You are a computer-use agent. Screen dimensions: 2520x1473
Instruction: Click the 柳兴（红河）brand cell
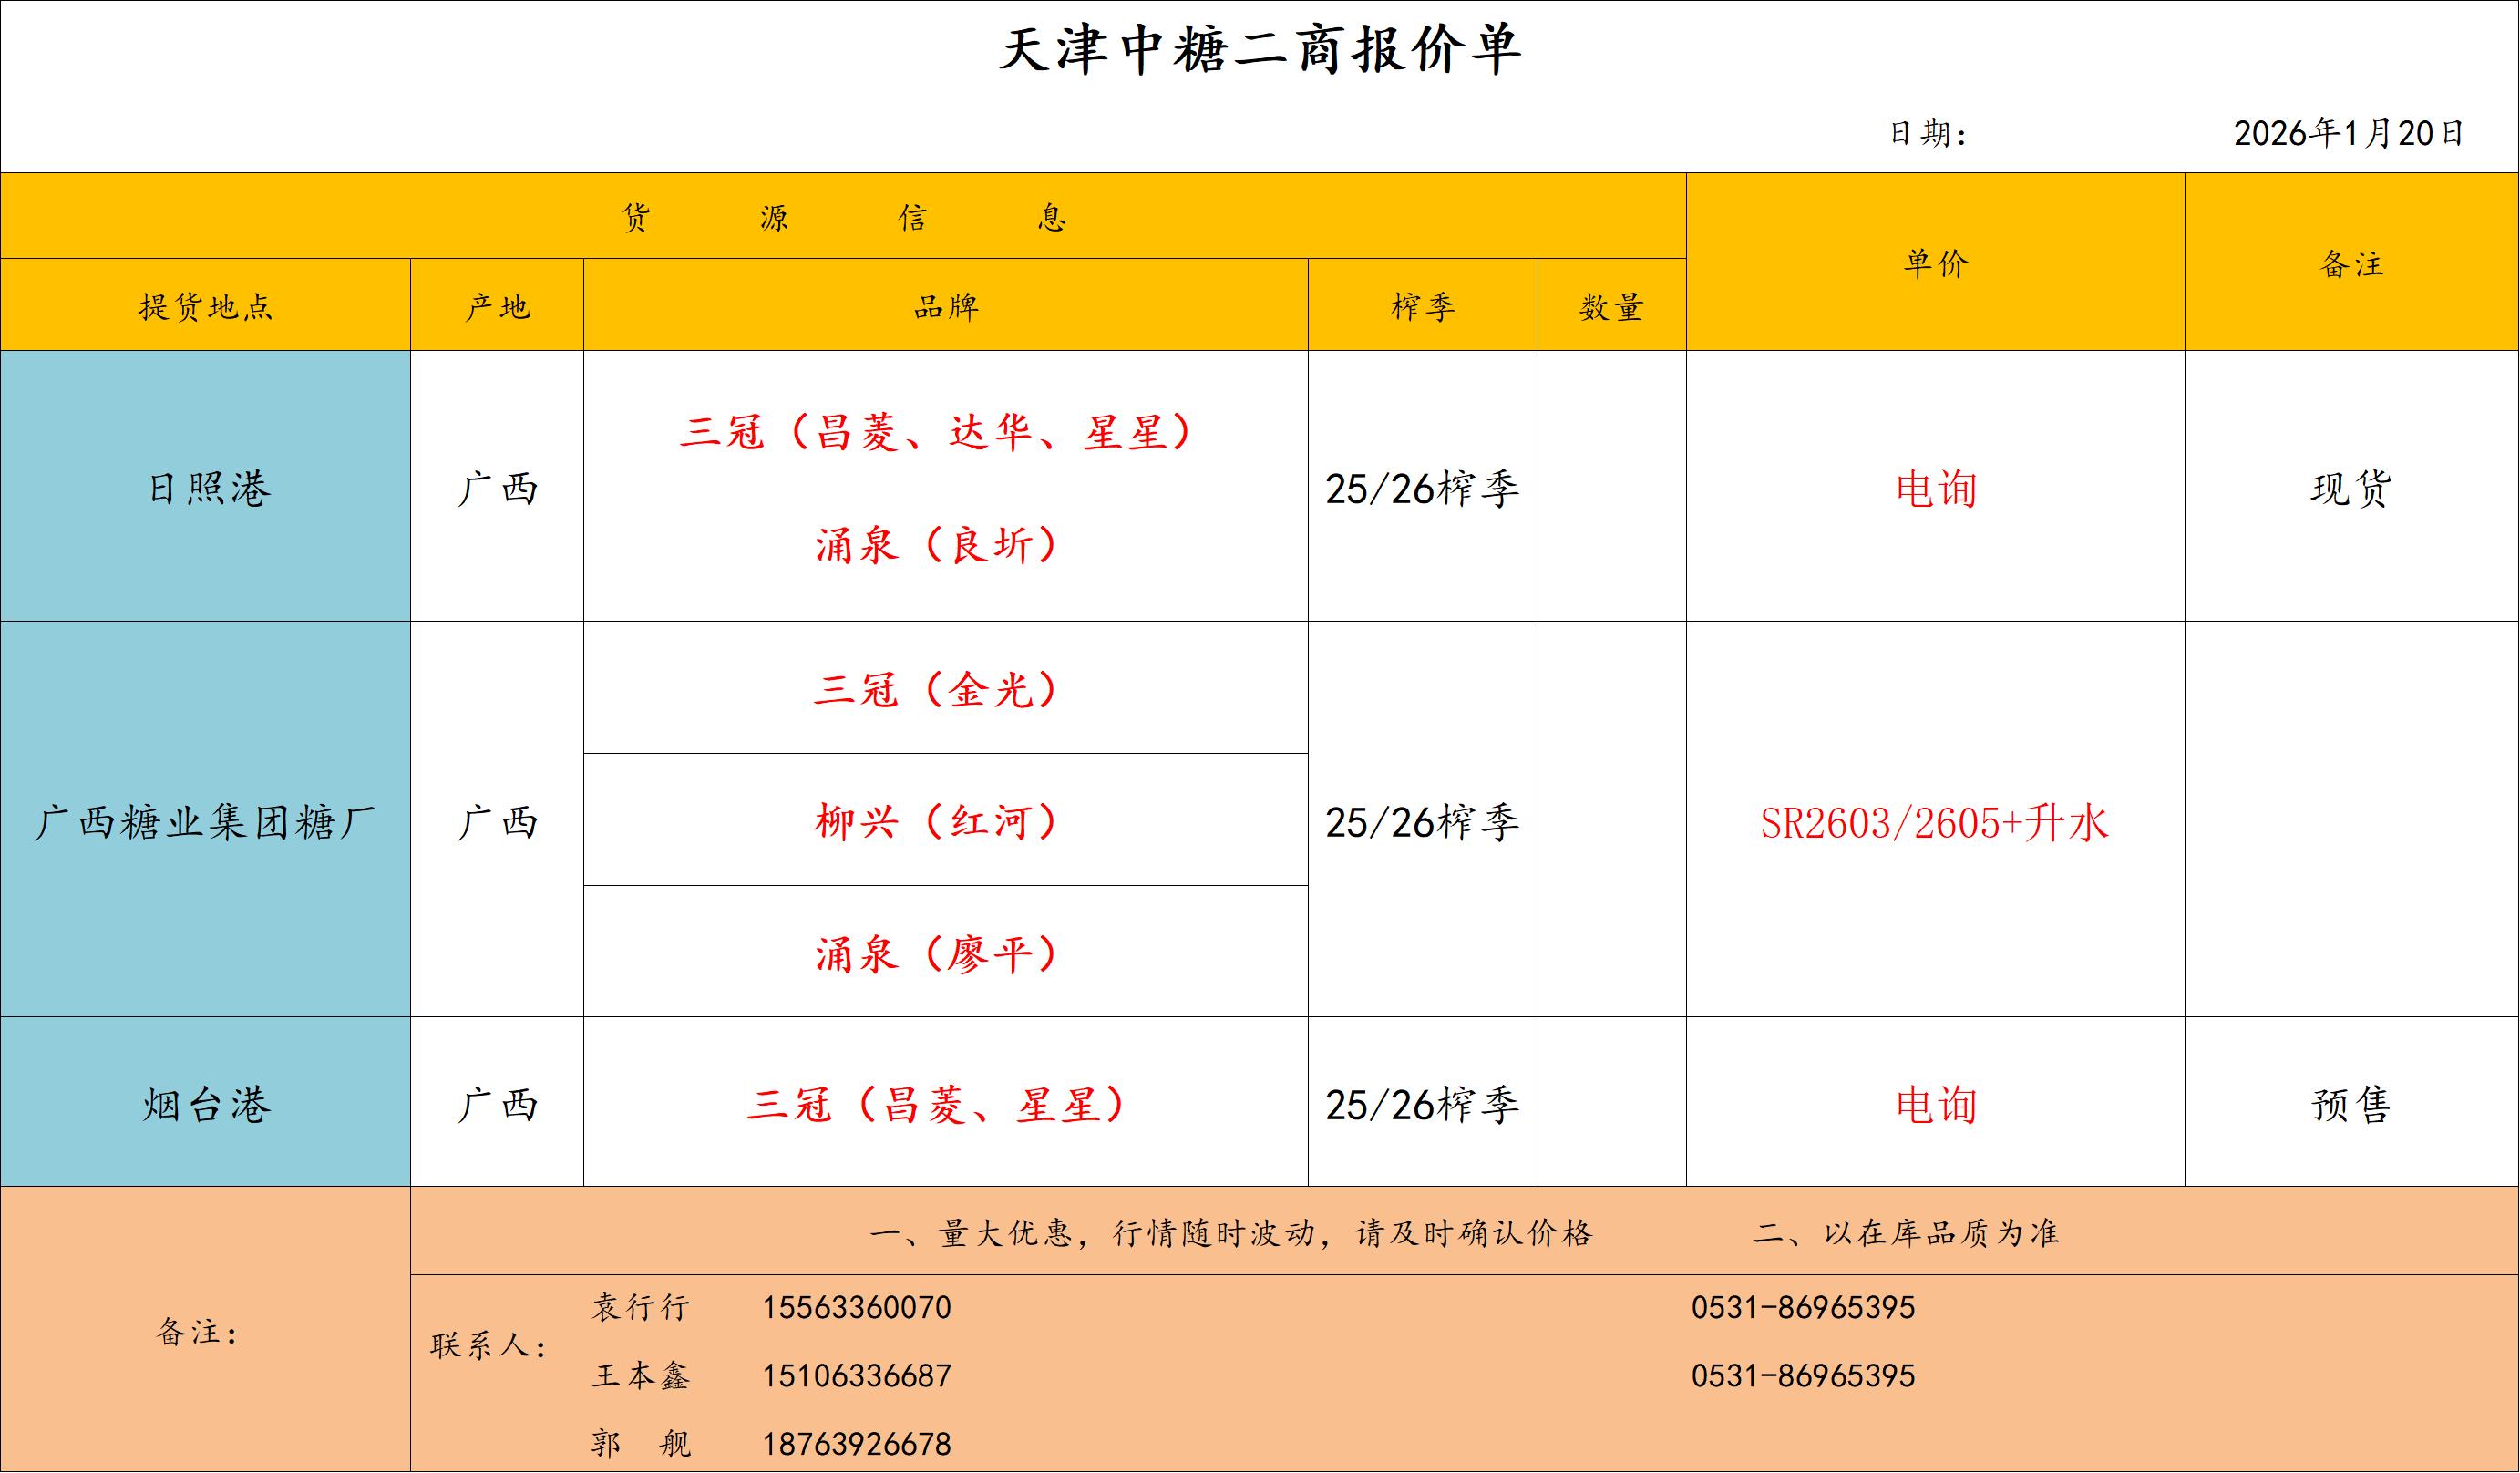tap(937, 821)
